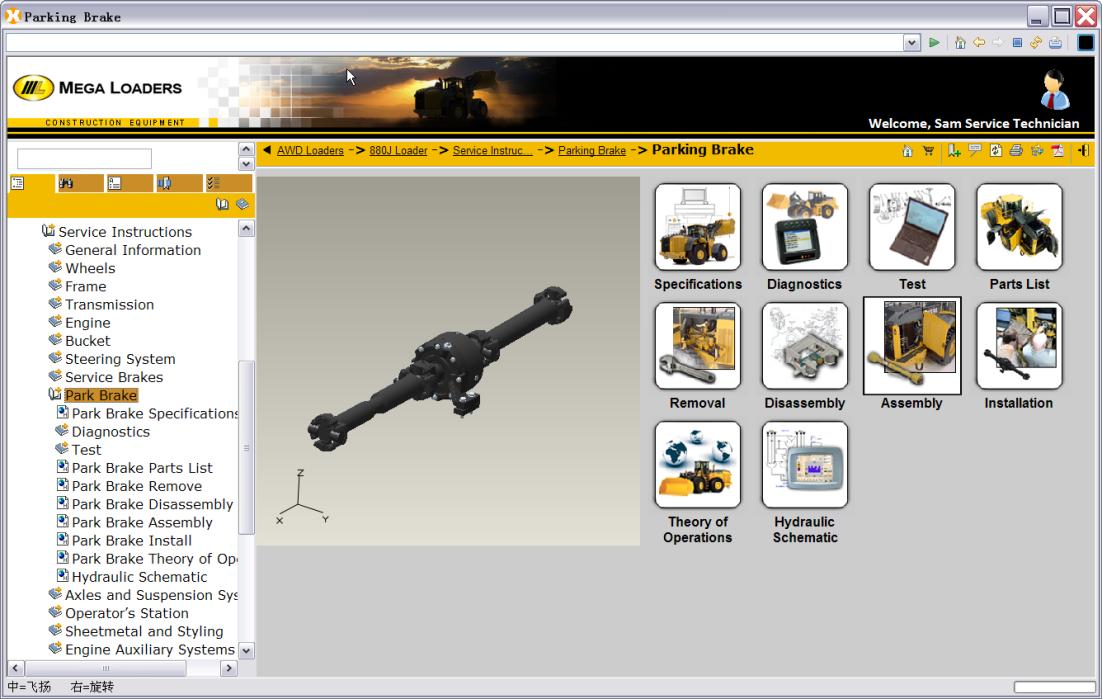Open the shopping cart icon
Screen dimensions: 1102x699
tap(928, 151)
